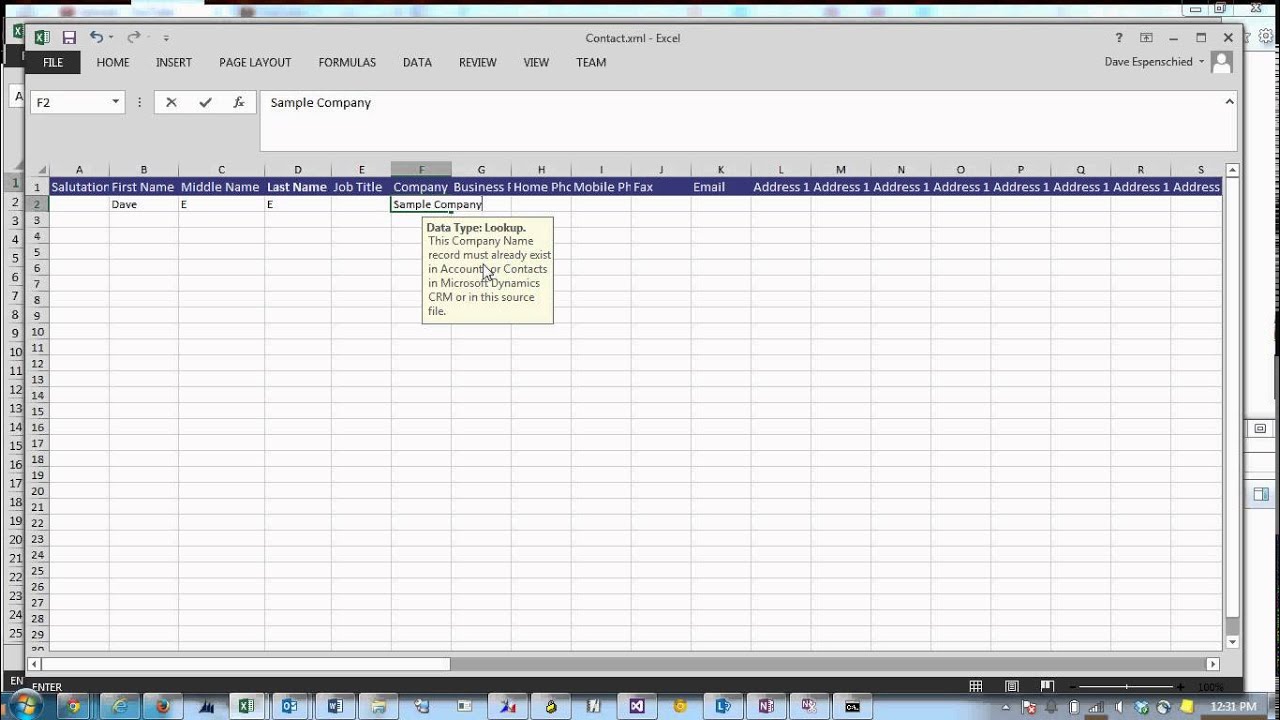Open the Help question mark
The image size is (1280, 720).
coord(1119,38)
